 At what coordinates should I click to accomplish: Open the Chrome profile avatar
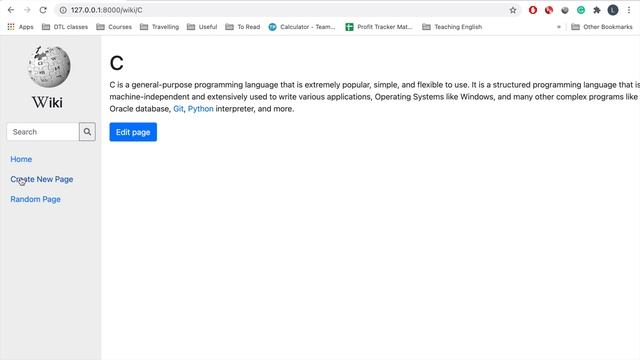(613, 10)
